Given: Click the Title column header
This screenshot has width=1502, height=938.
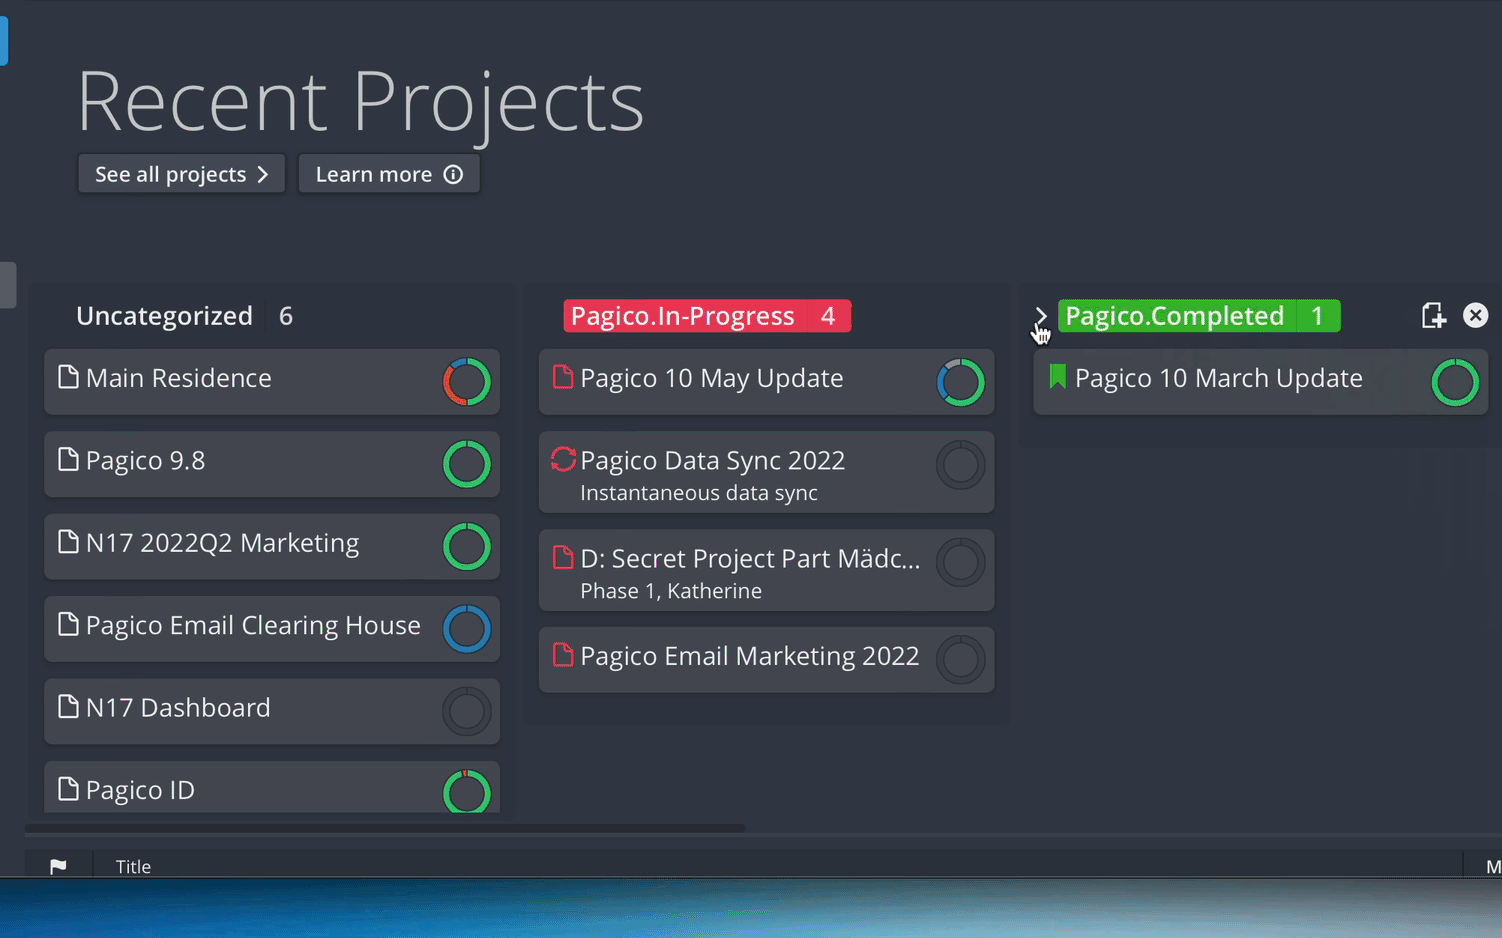Looking at the screenshot, I should pos(133,867).
